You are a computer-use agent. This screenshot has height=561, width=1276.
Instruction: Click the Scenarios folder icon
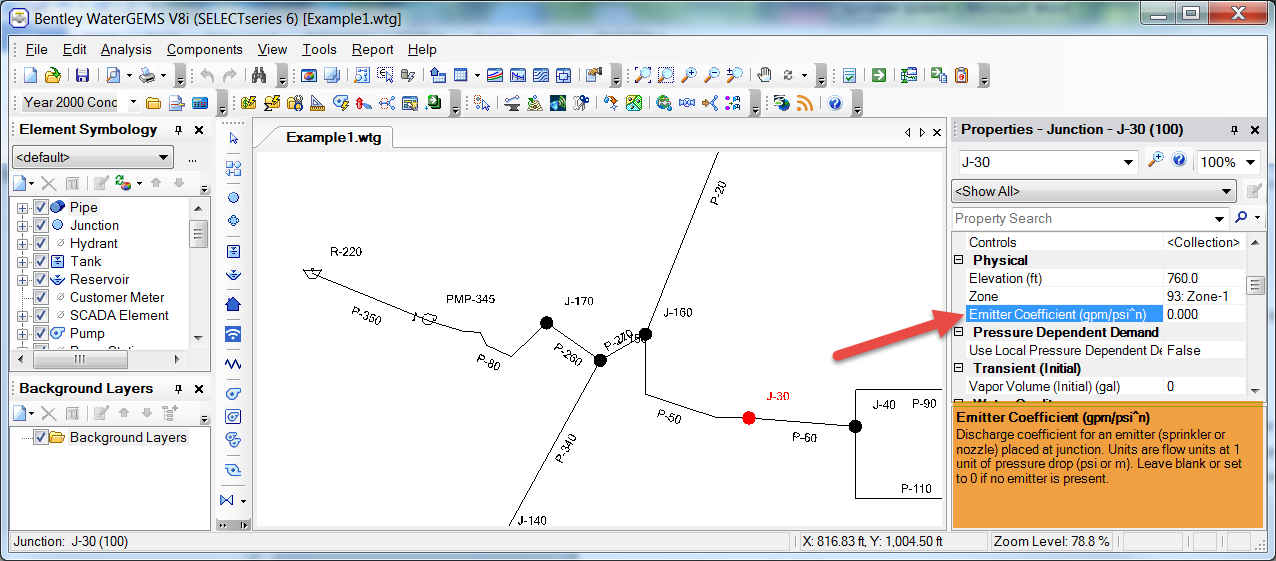(x=153, y=103)
